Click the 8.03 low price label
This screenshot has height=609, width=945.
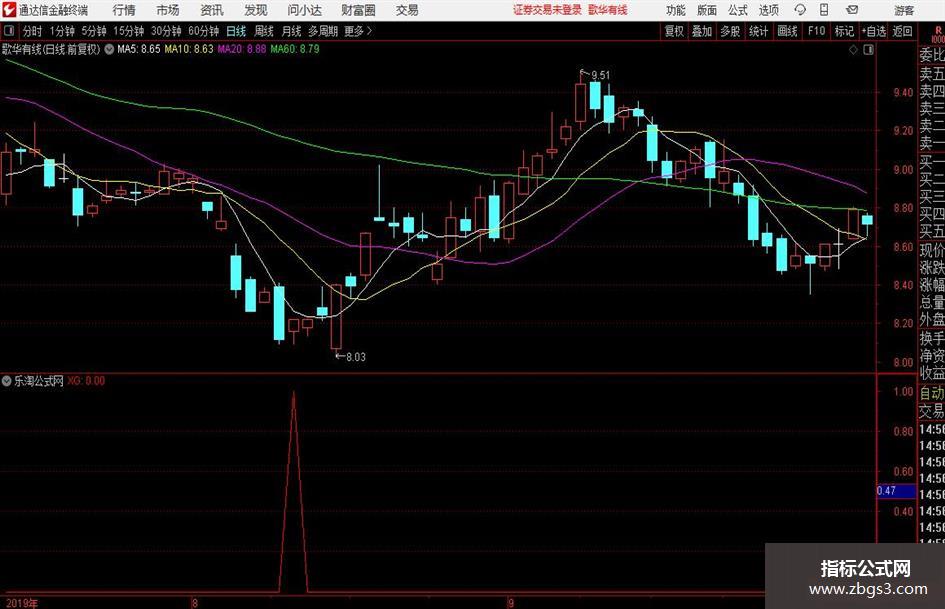[x=356, y=357]
